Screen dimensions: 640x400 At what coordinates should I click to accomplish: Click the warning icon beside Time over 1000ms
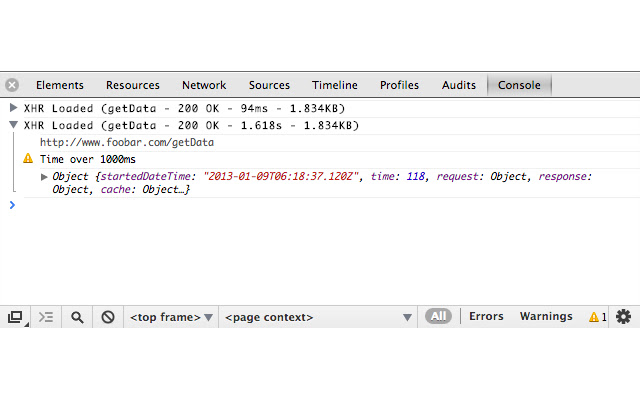[x=28, y=158]
